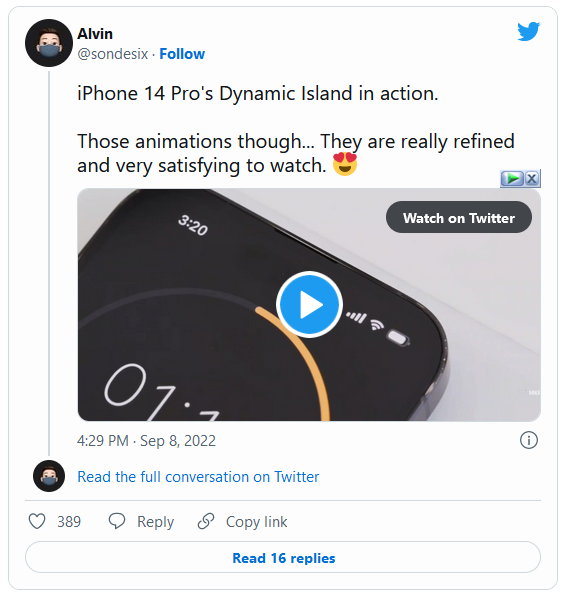Click the Copy link text label
Image resolution: width=564 pixels, height=594 pixels.
point(256,522)
